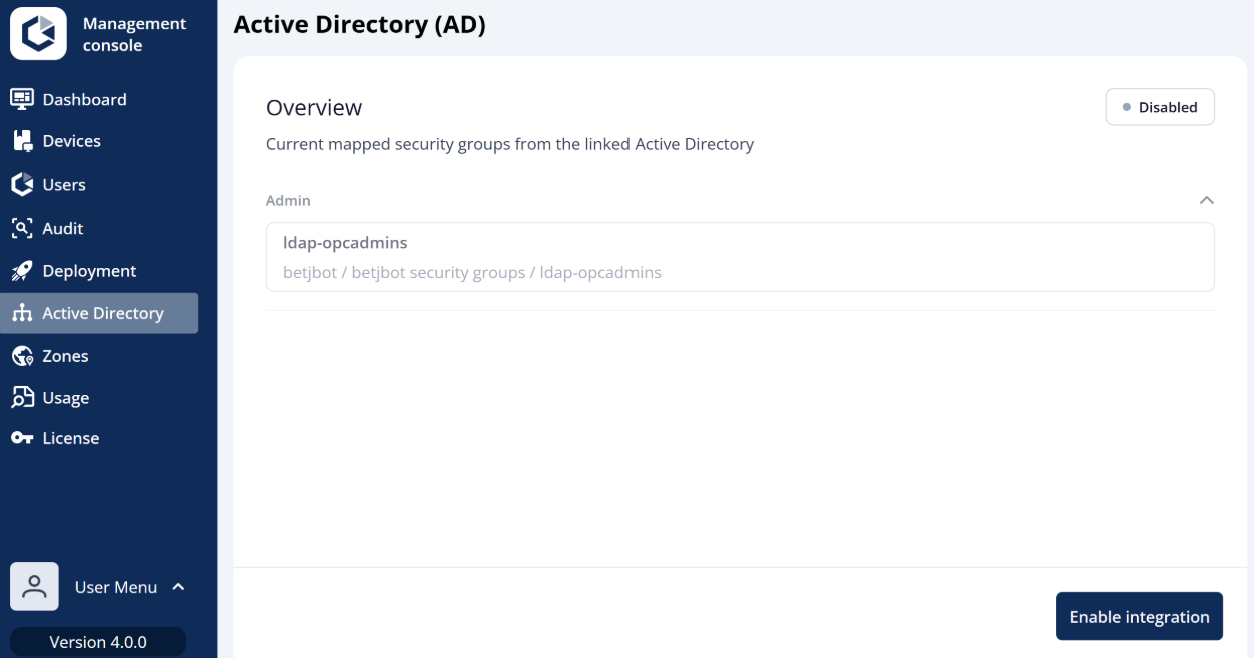Open the User Menu label
Viewport: 1254px width, 658px height.
(x=116, y=587)
